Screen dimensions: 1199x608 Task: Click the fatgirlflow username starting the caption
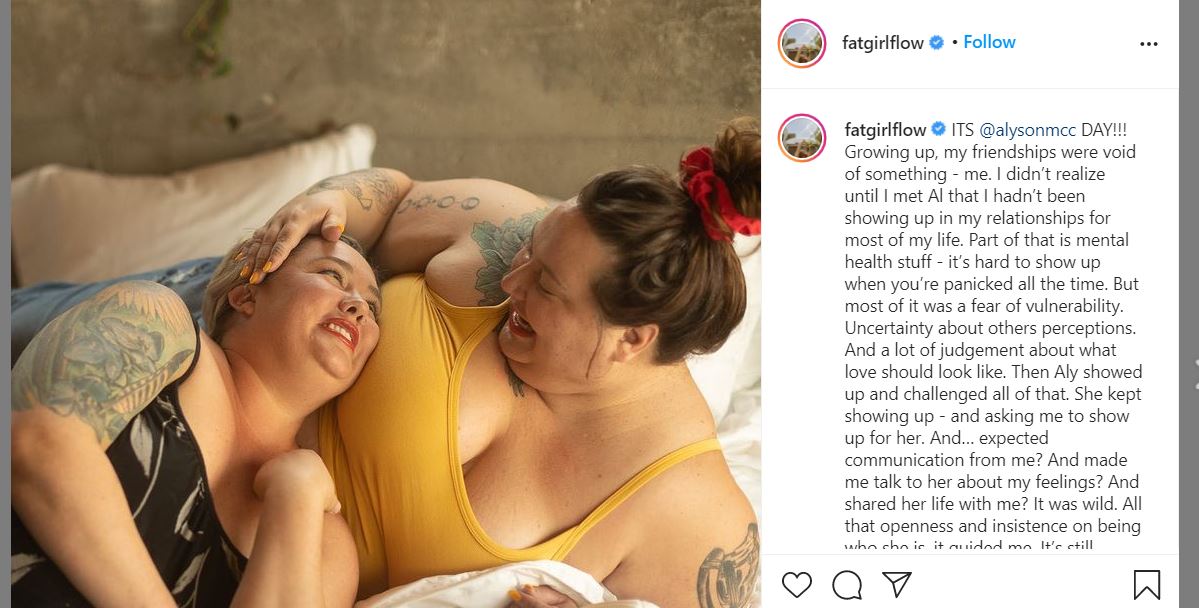[885, 129]
